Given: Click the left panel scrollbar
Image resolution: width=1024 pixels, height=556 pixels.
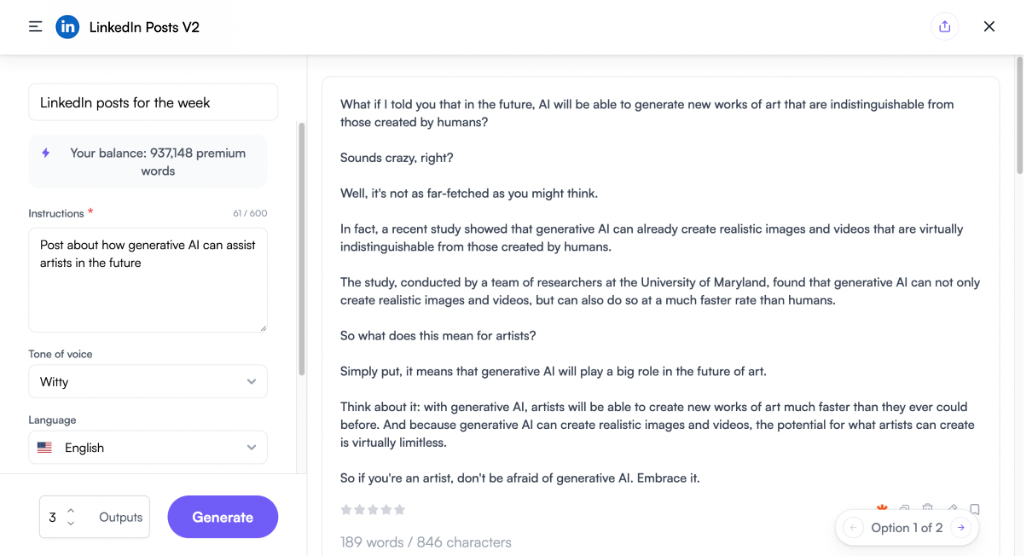Looking at the screenshot, I should pyautogui.click(x=302, y=248).
